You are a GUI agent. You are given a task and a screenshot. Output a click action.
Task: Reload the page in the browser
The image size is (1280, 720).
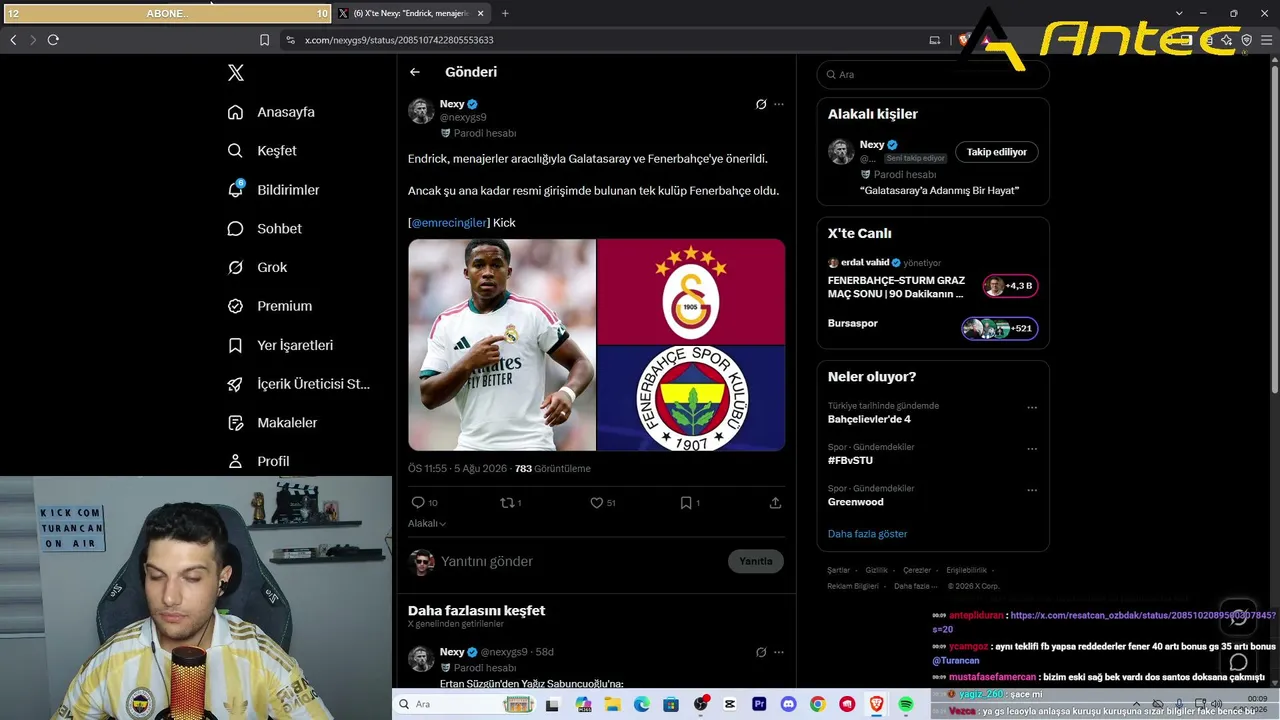pos(53,40)
